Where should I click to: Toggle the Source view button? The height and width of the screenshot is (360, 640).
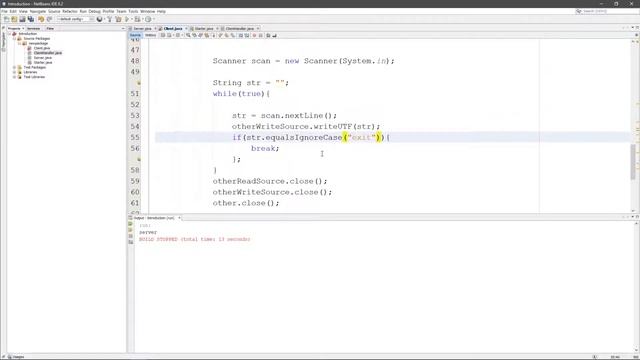click(135, 35)
